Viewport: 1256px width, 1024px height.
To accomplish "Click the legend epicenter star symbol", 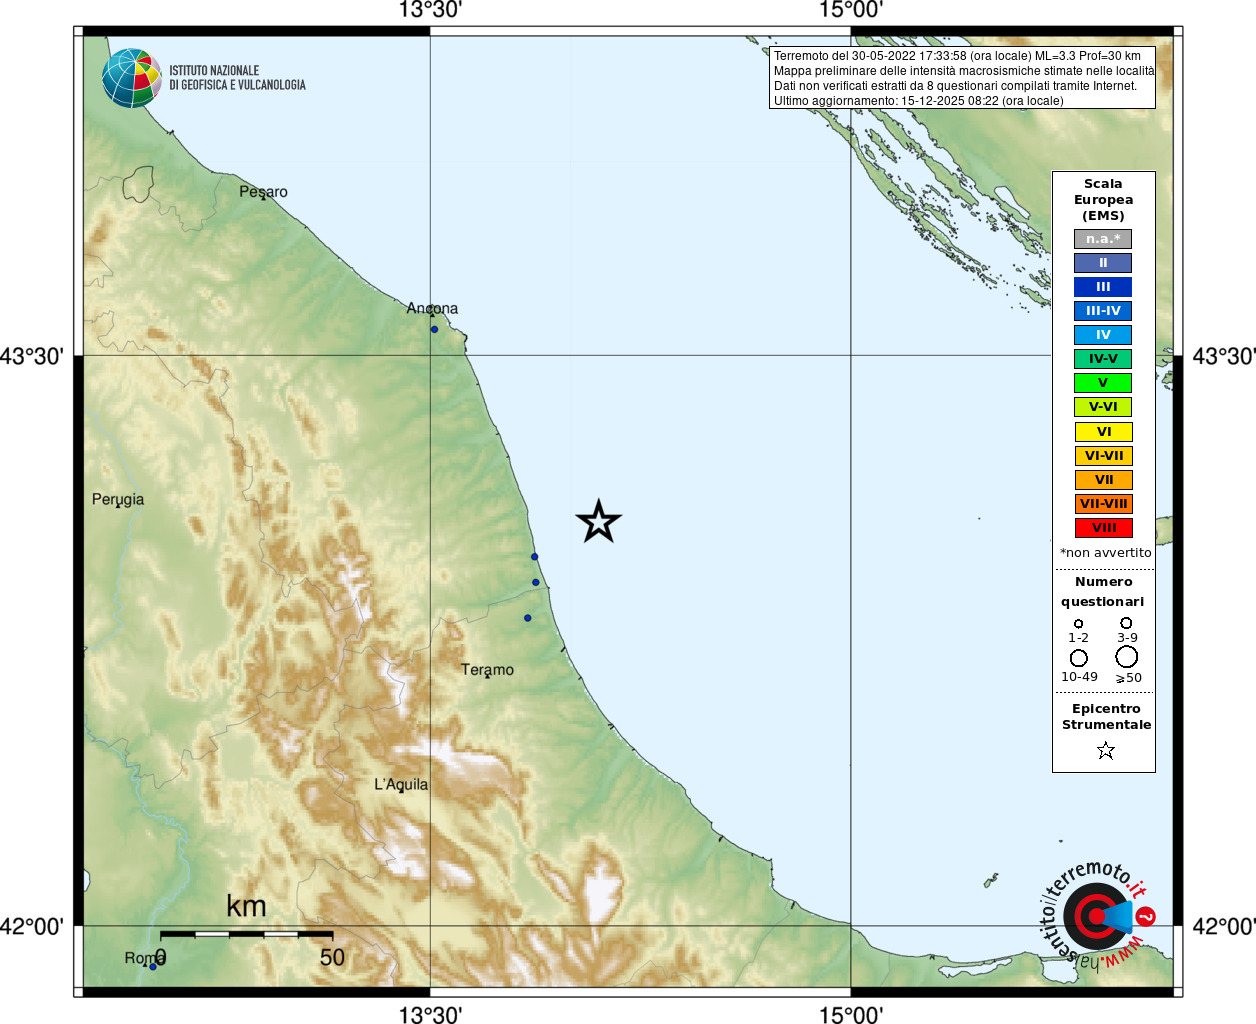I will pyautogui.click(x=1106, y=750).
